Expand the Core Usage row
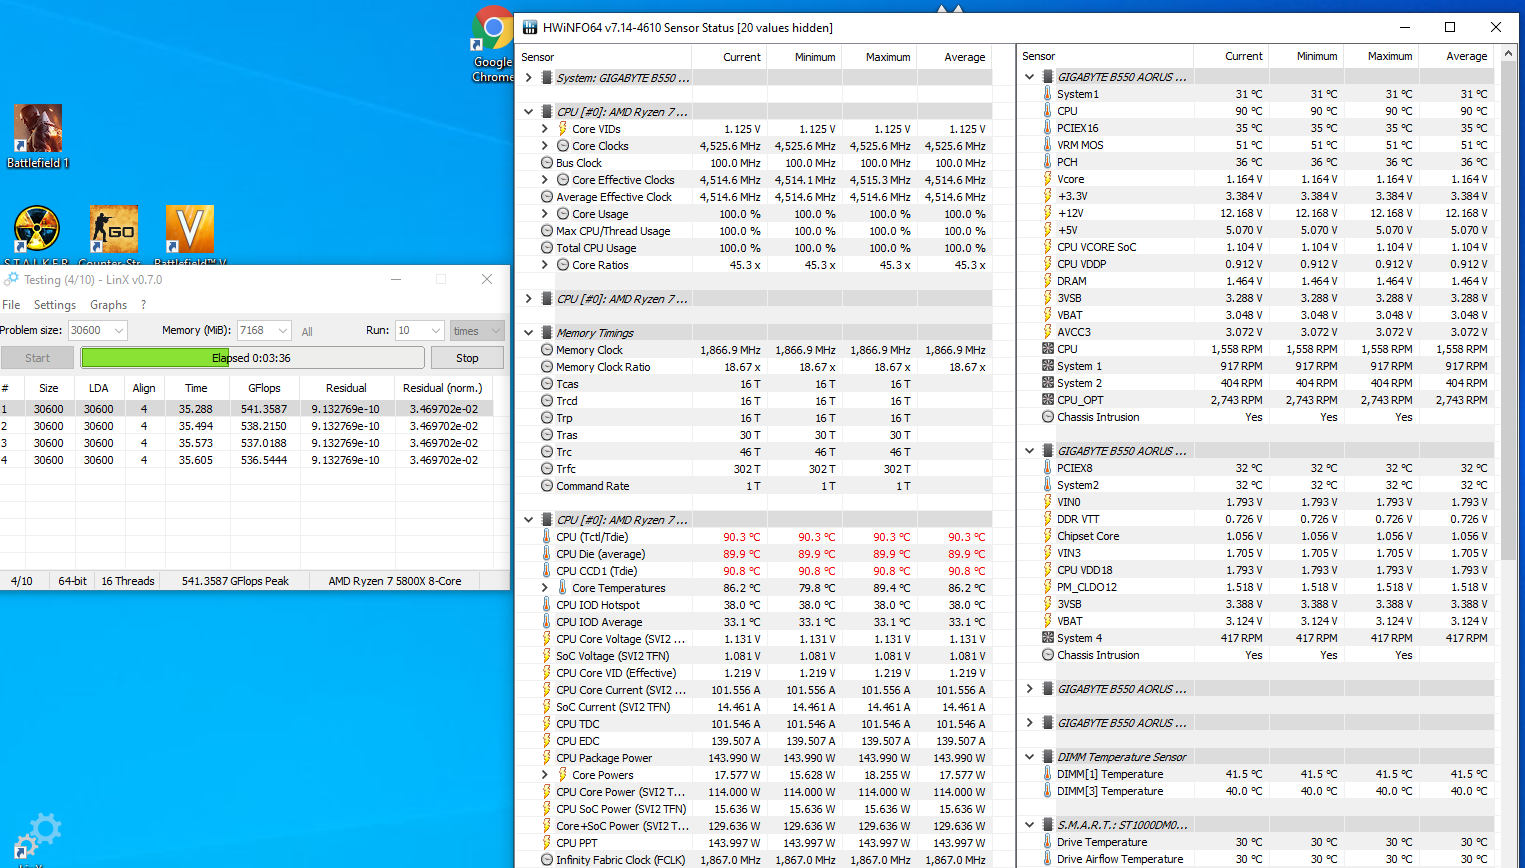The image size is (1525, 868). tap(545, 214)
